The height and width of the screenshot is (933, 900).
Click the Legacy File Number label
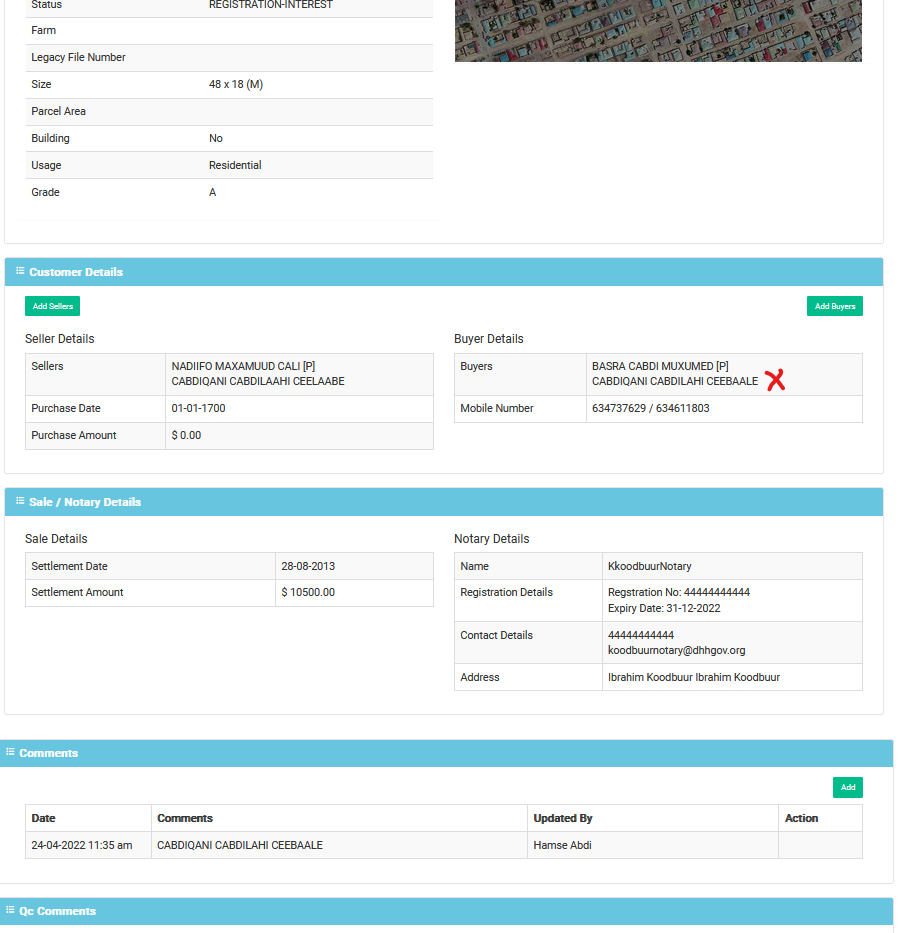tap(79, 57)
